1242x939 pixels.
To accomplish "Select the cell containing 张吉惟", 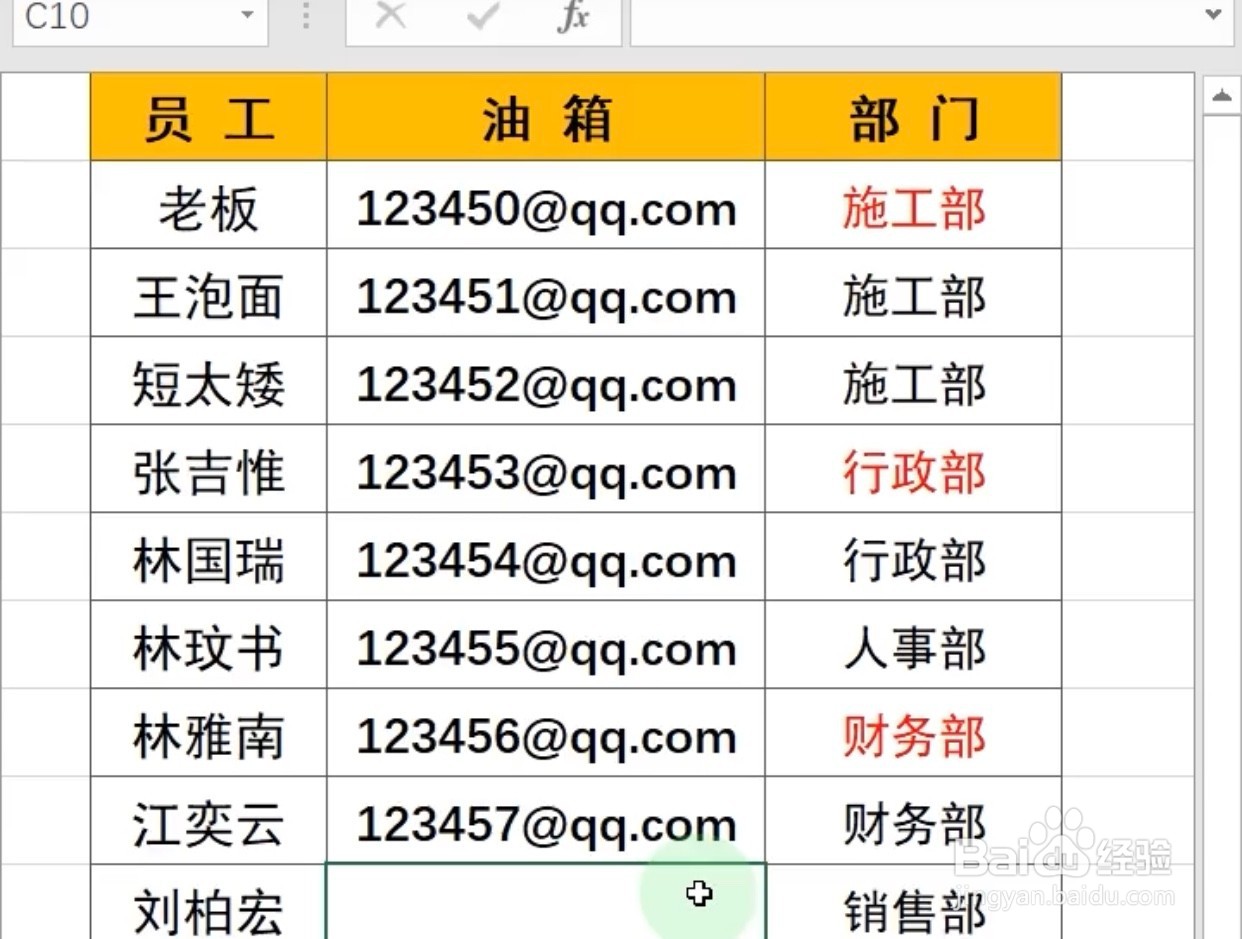I will click(x=207, y=470).
